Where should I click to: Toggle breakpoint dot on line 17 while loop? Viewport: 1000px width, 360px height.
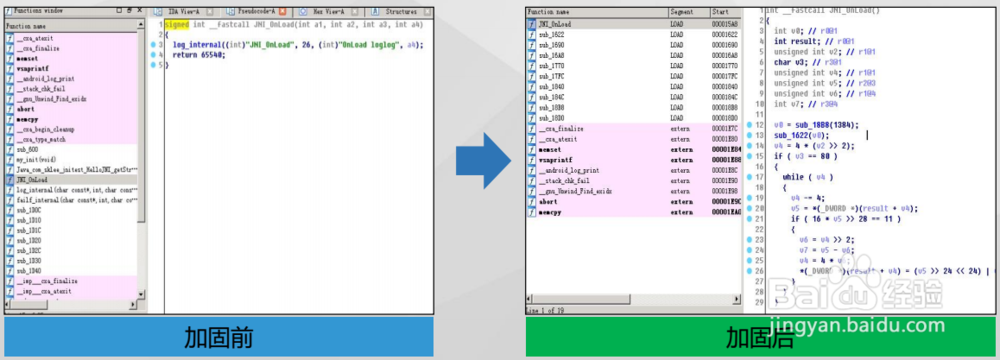(750, 177)
